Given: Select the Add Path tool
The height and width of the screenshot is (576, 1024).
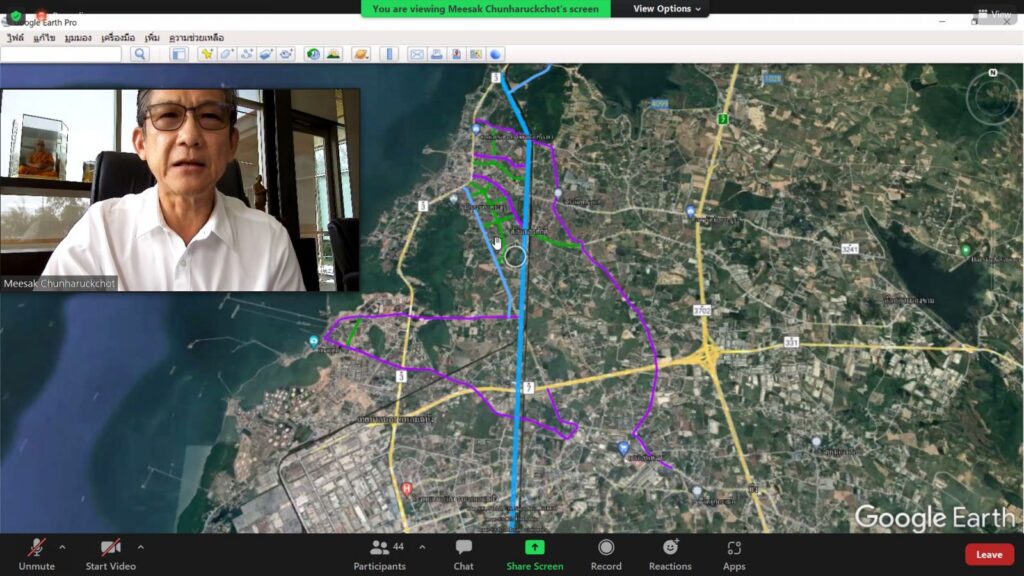Looking at the screenshot, I should tap(246, 54).
